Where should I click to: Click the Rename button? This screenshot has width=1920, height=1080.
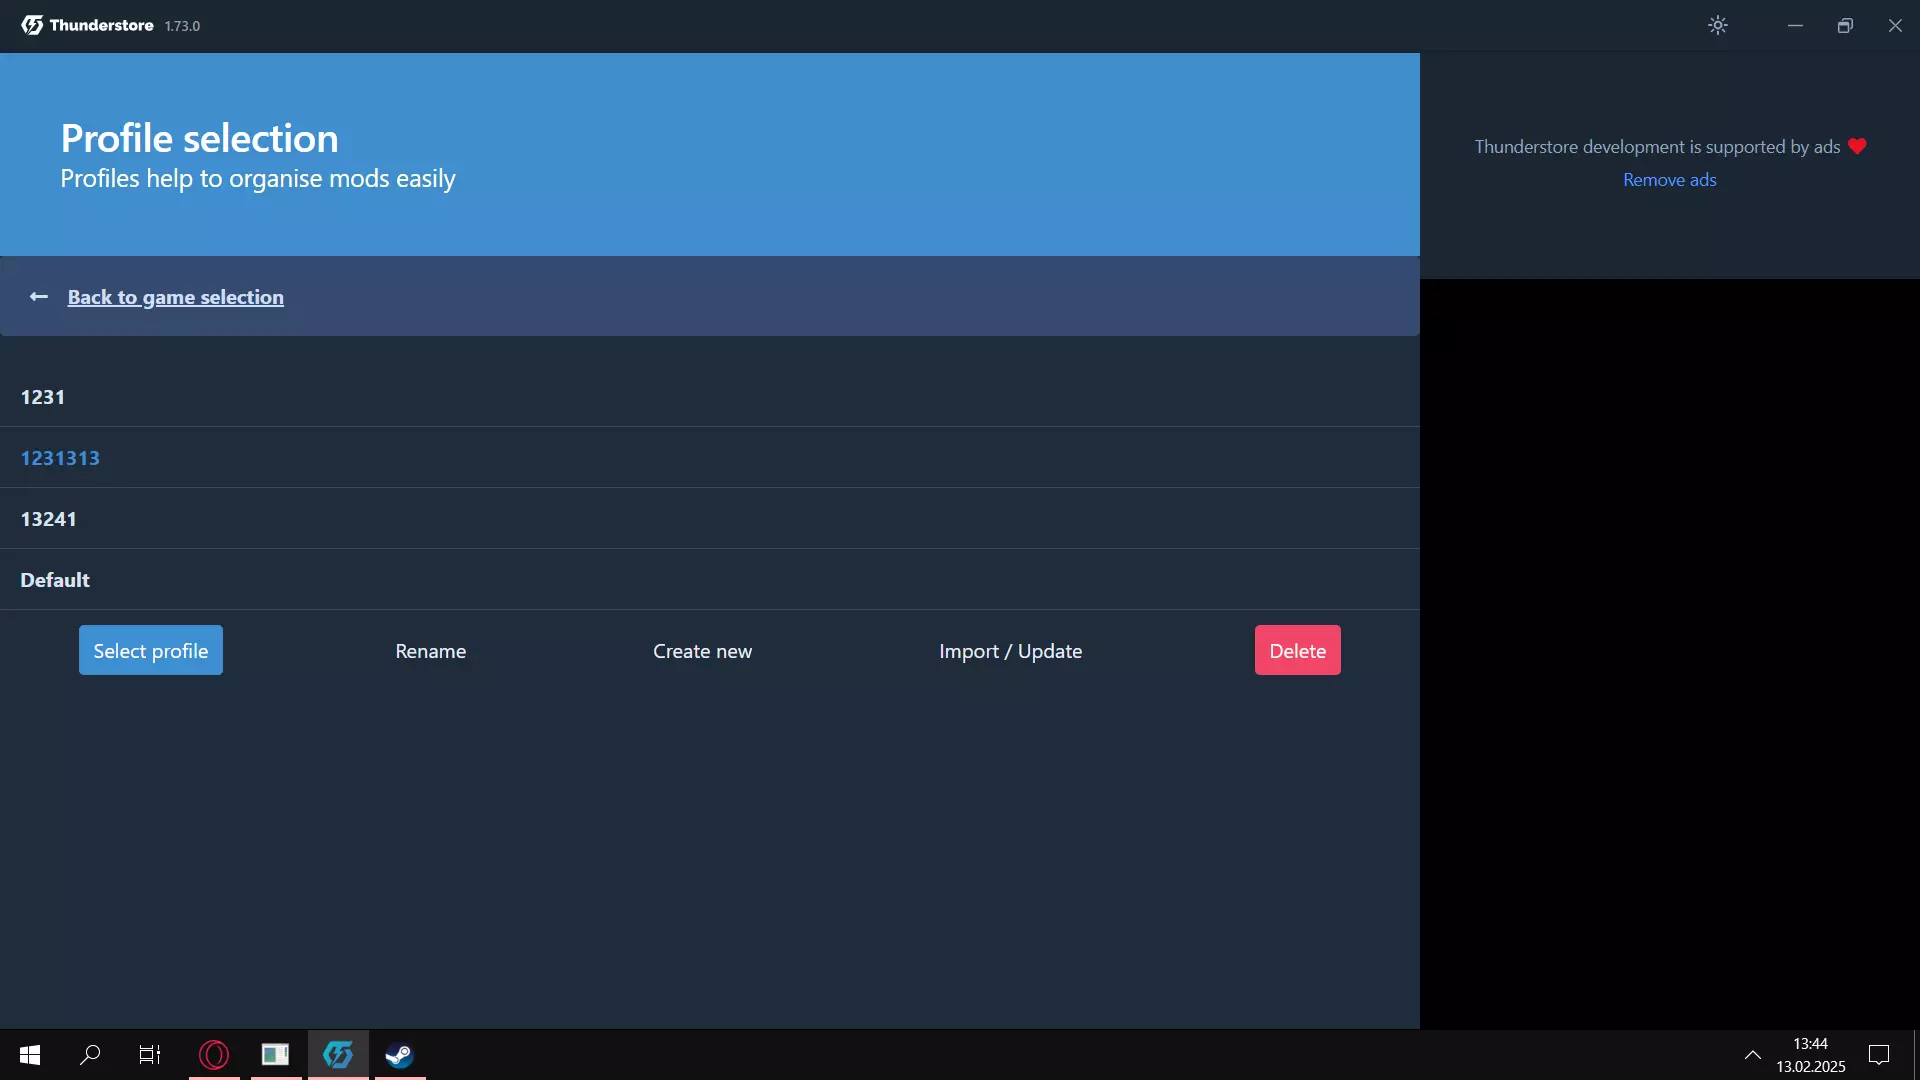click(x=430, y=651)
